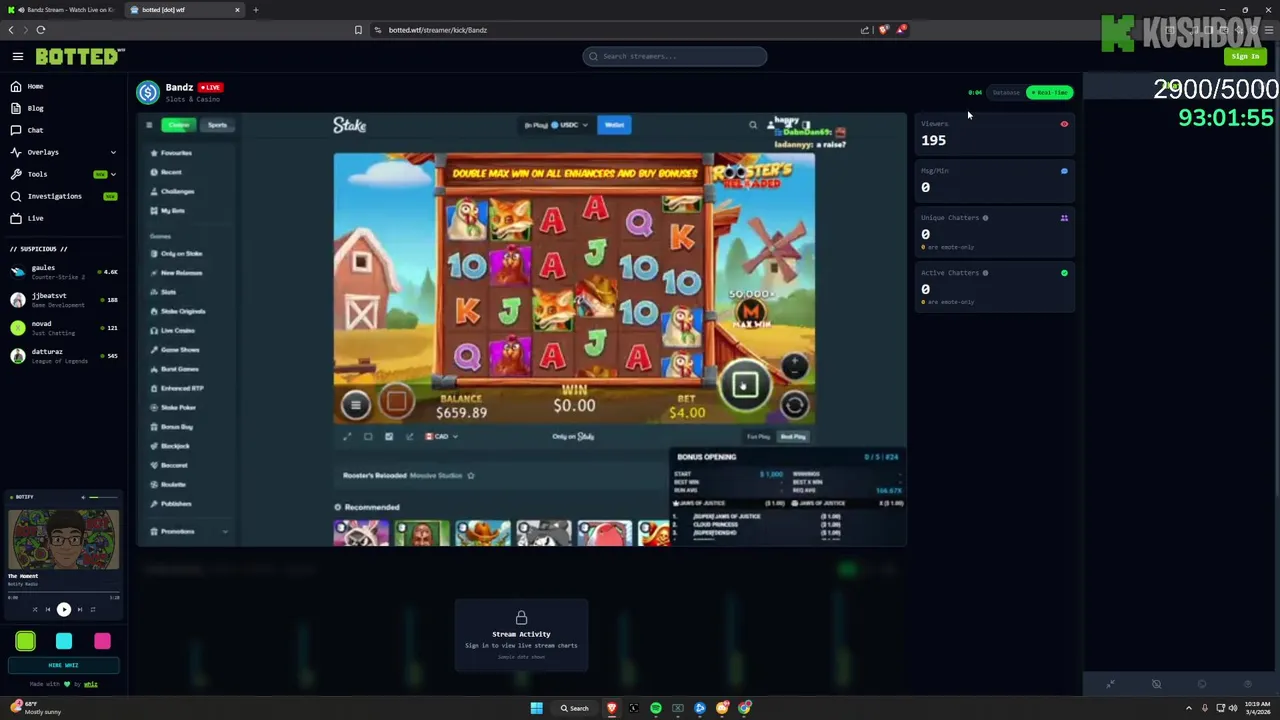Expand the Tools submenu chevron
The width and height of the screenshot is (1280, 720).
pos(113,174)
